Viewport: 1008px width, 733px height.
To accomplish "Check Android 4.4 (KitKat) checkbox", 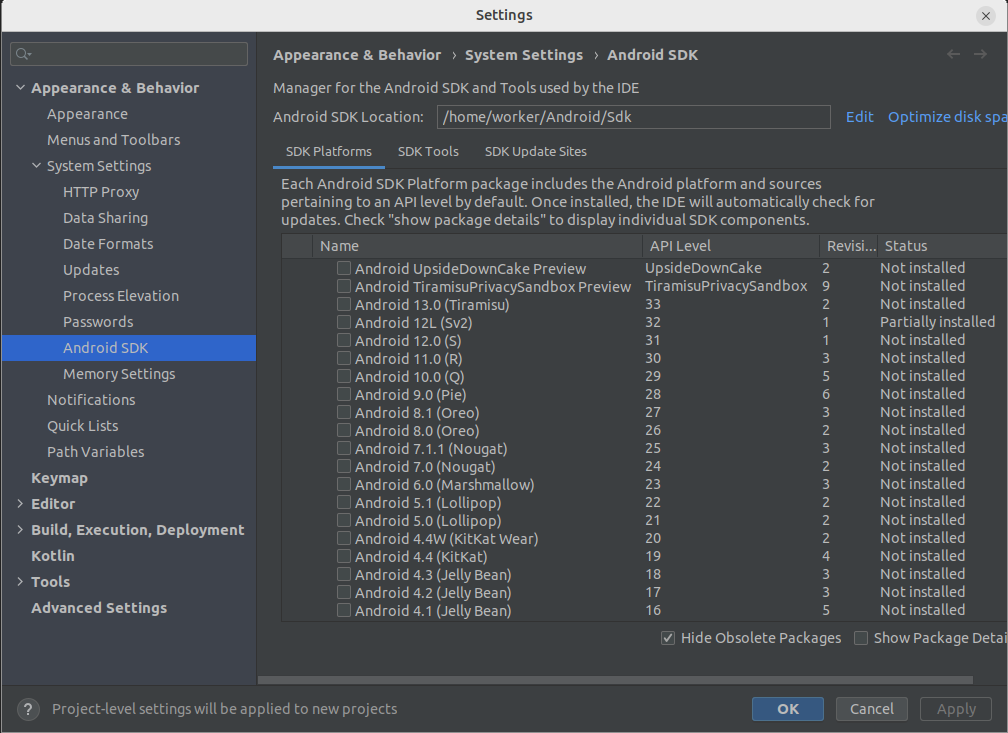I will point(344,556).
